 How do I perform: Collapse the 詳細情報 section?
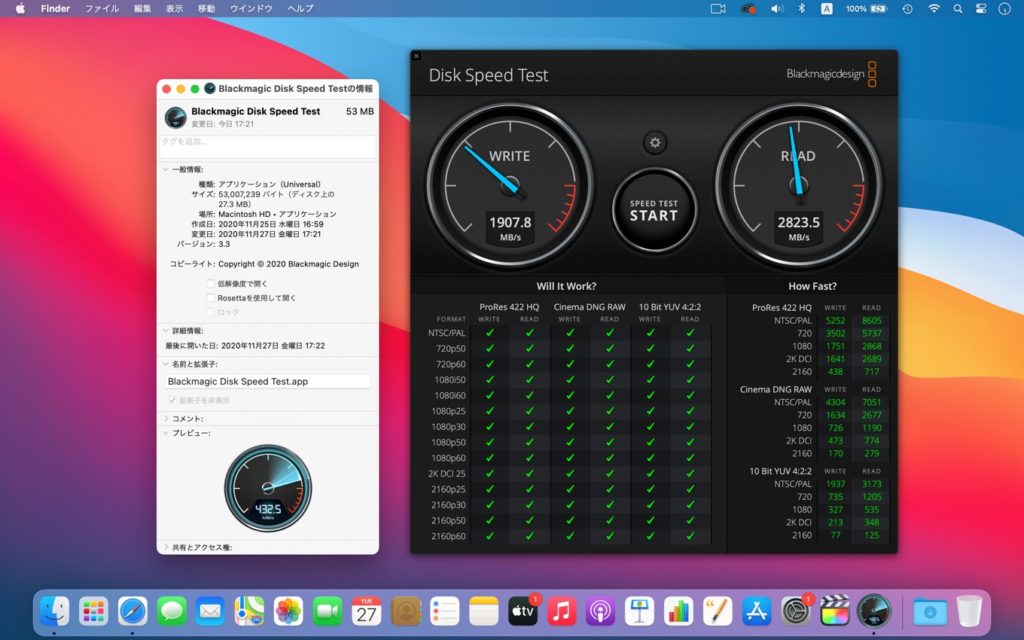[x=166, y=330]
